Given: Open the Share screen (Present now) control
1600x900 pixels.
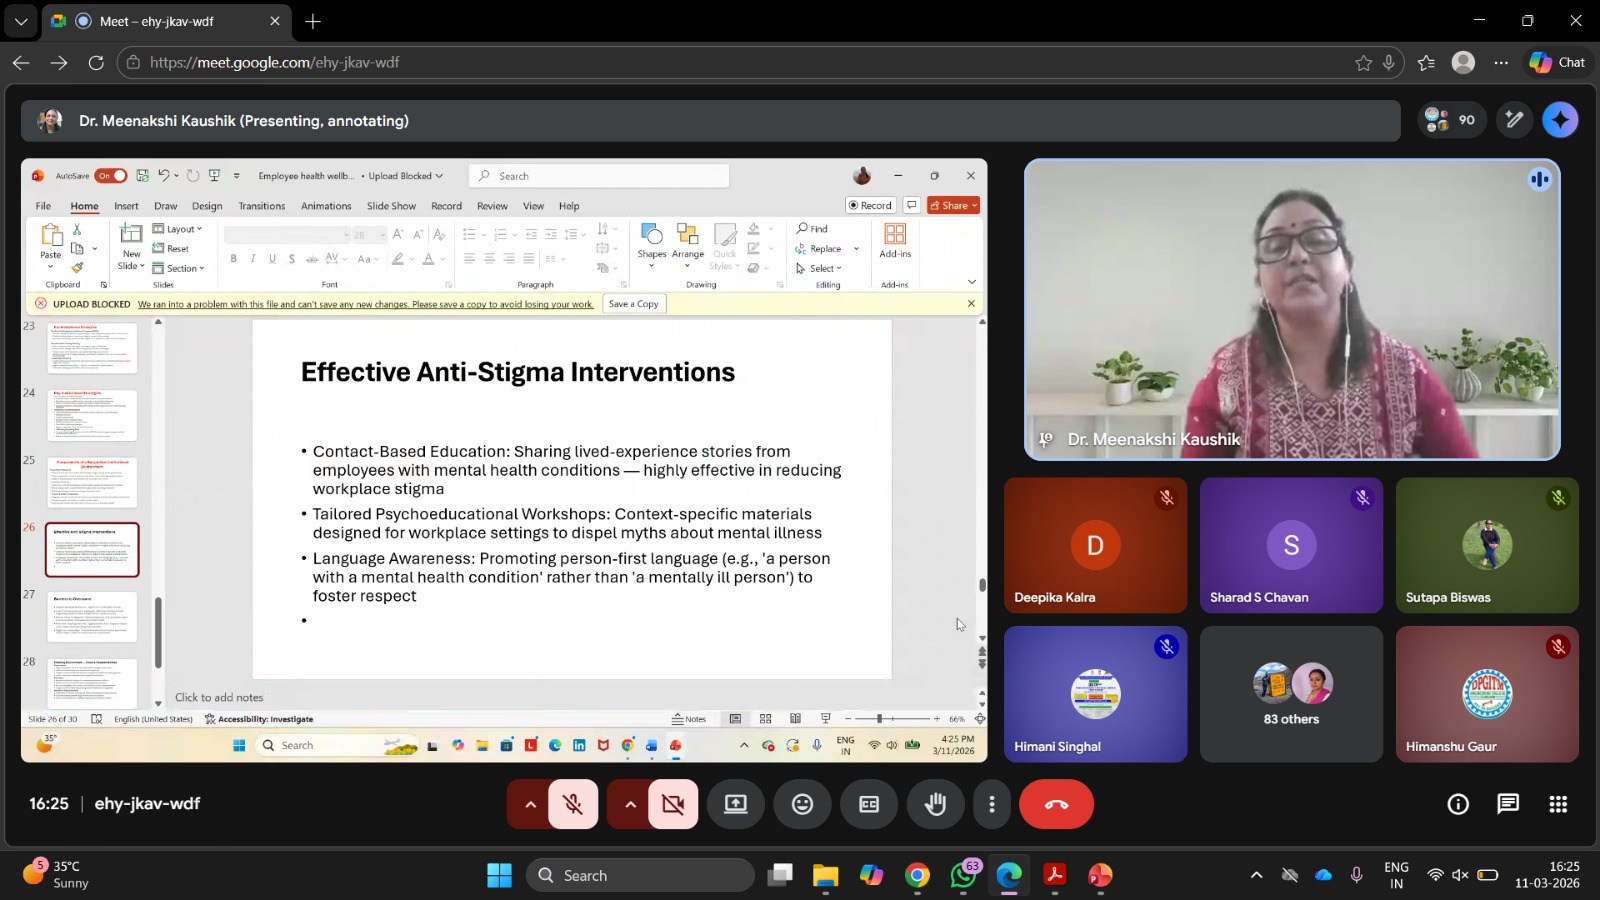Looking at the screenshot, I should [x=736, y=804].
